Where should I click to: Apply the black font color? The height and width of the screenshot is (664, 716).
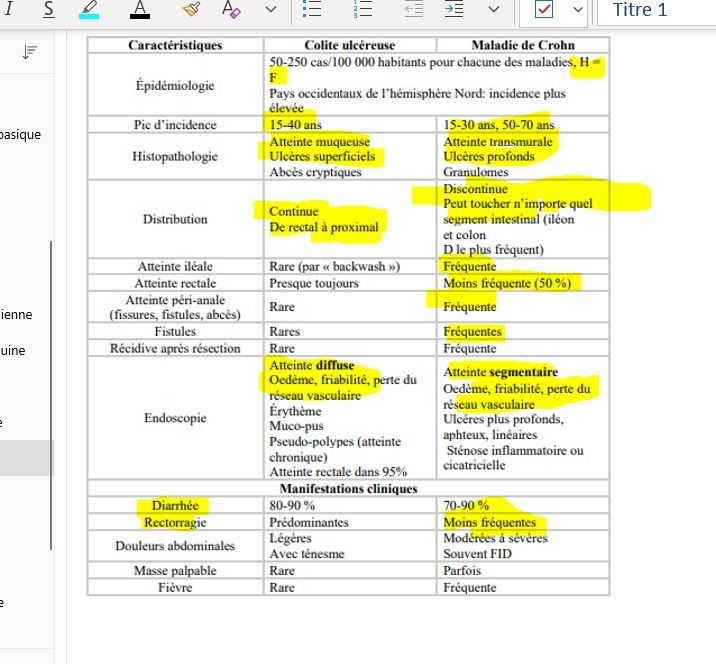coord(140,9)
